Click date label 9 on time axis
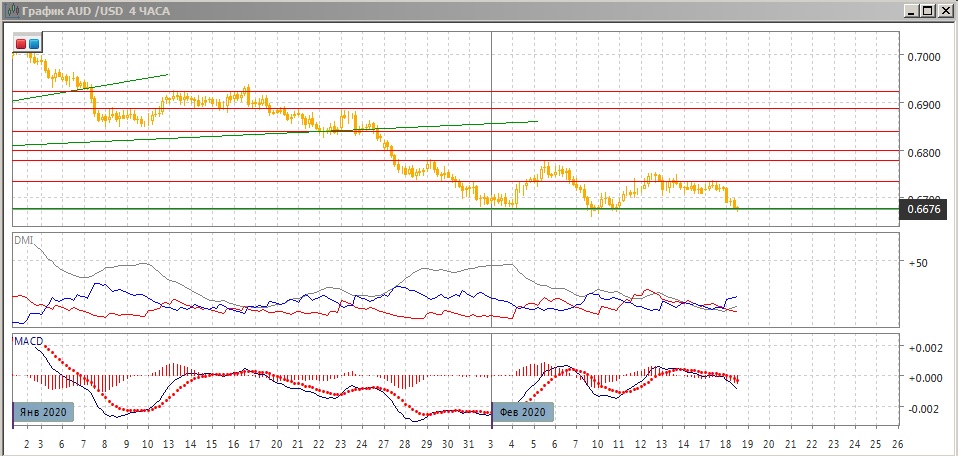958x456 pixels. click(x=126, y=444)
